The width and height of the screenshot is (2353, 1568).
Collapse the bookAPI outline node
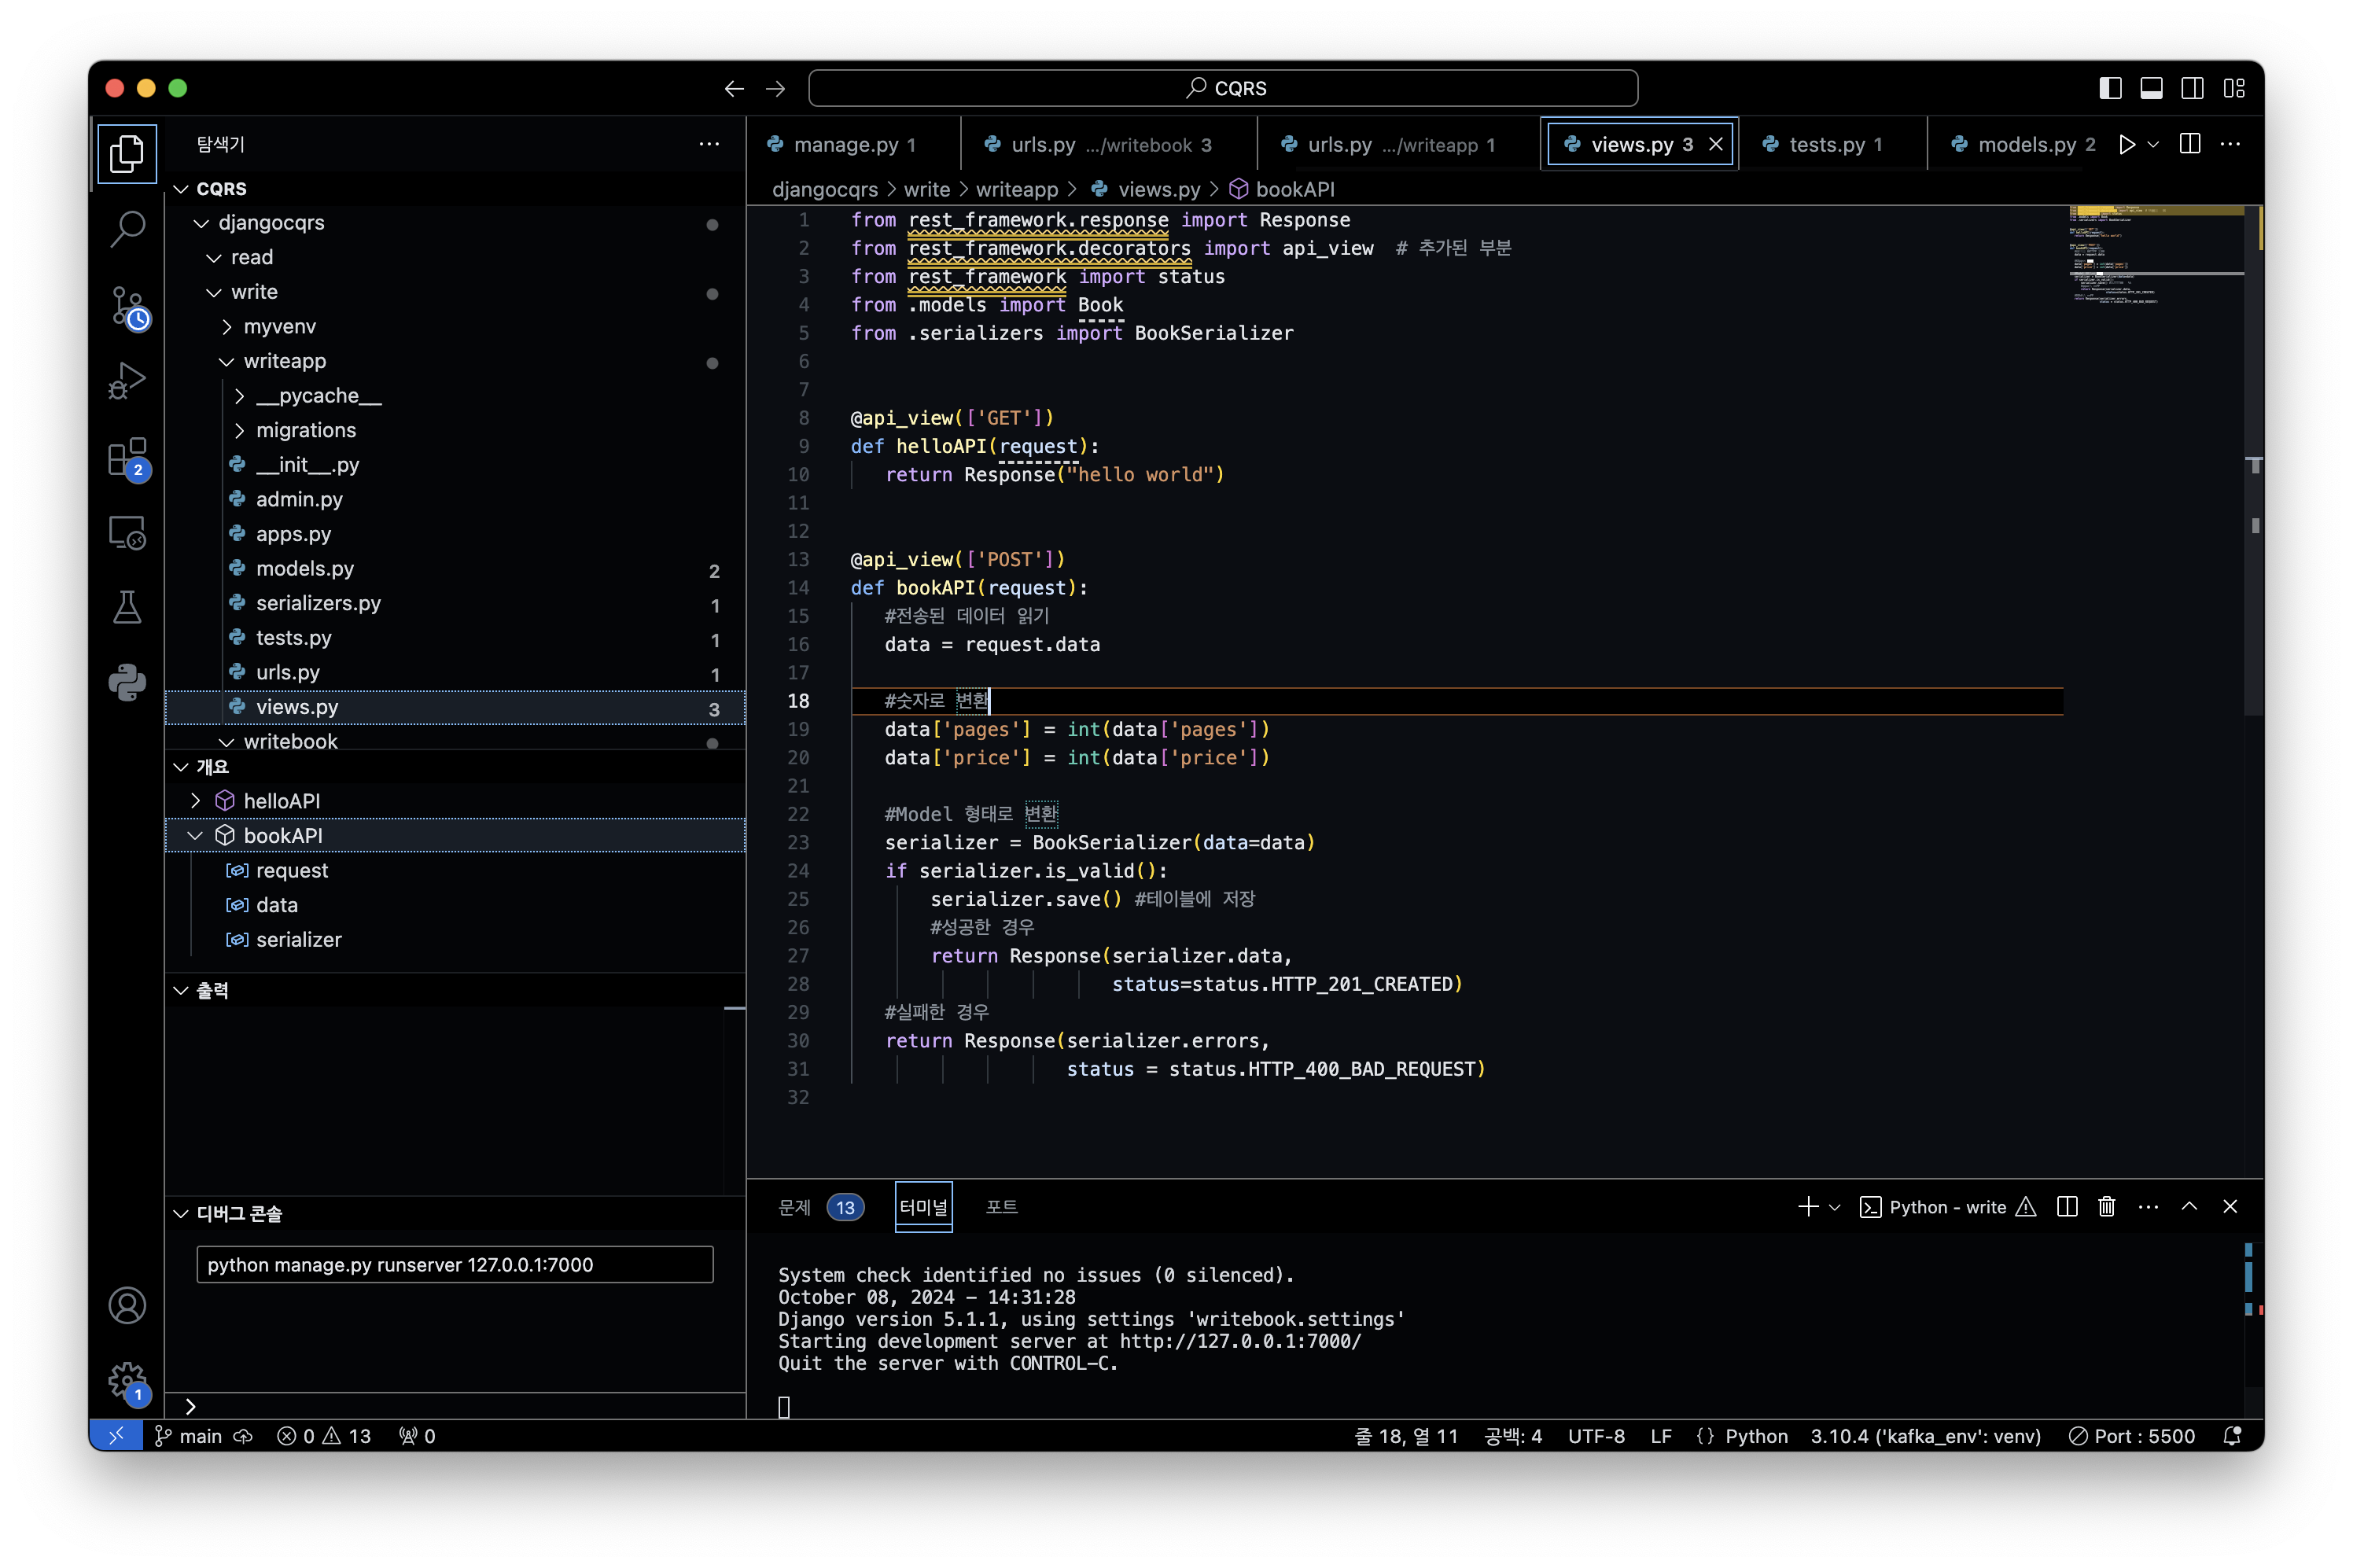[x=195, y=836]
